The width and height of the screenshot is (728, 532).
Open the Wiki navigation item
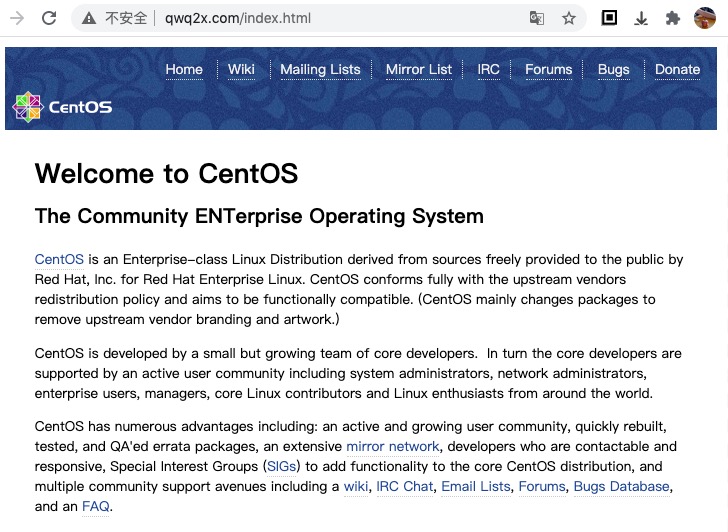pyautogui.click(x=241, y=70)
